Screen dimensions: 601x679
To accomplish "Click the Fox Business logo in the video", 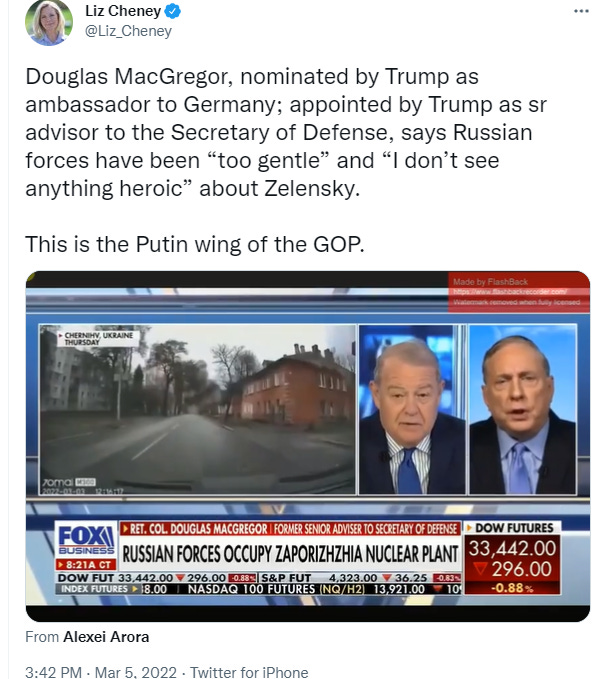I will click(86, 540).
